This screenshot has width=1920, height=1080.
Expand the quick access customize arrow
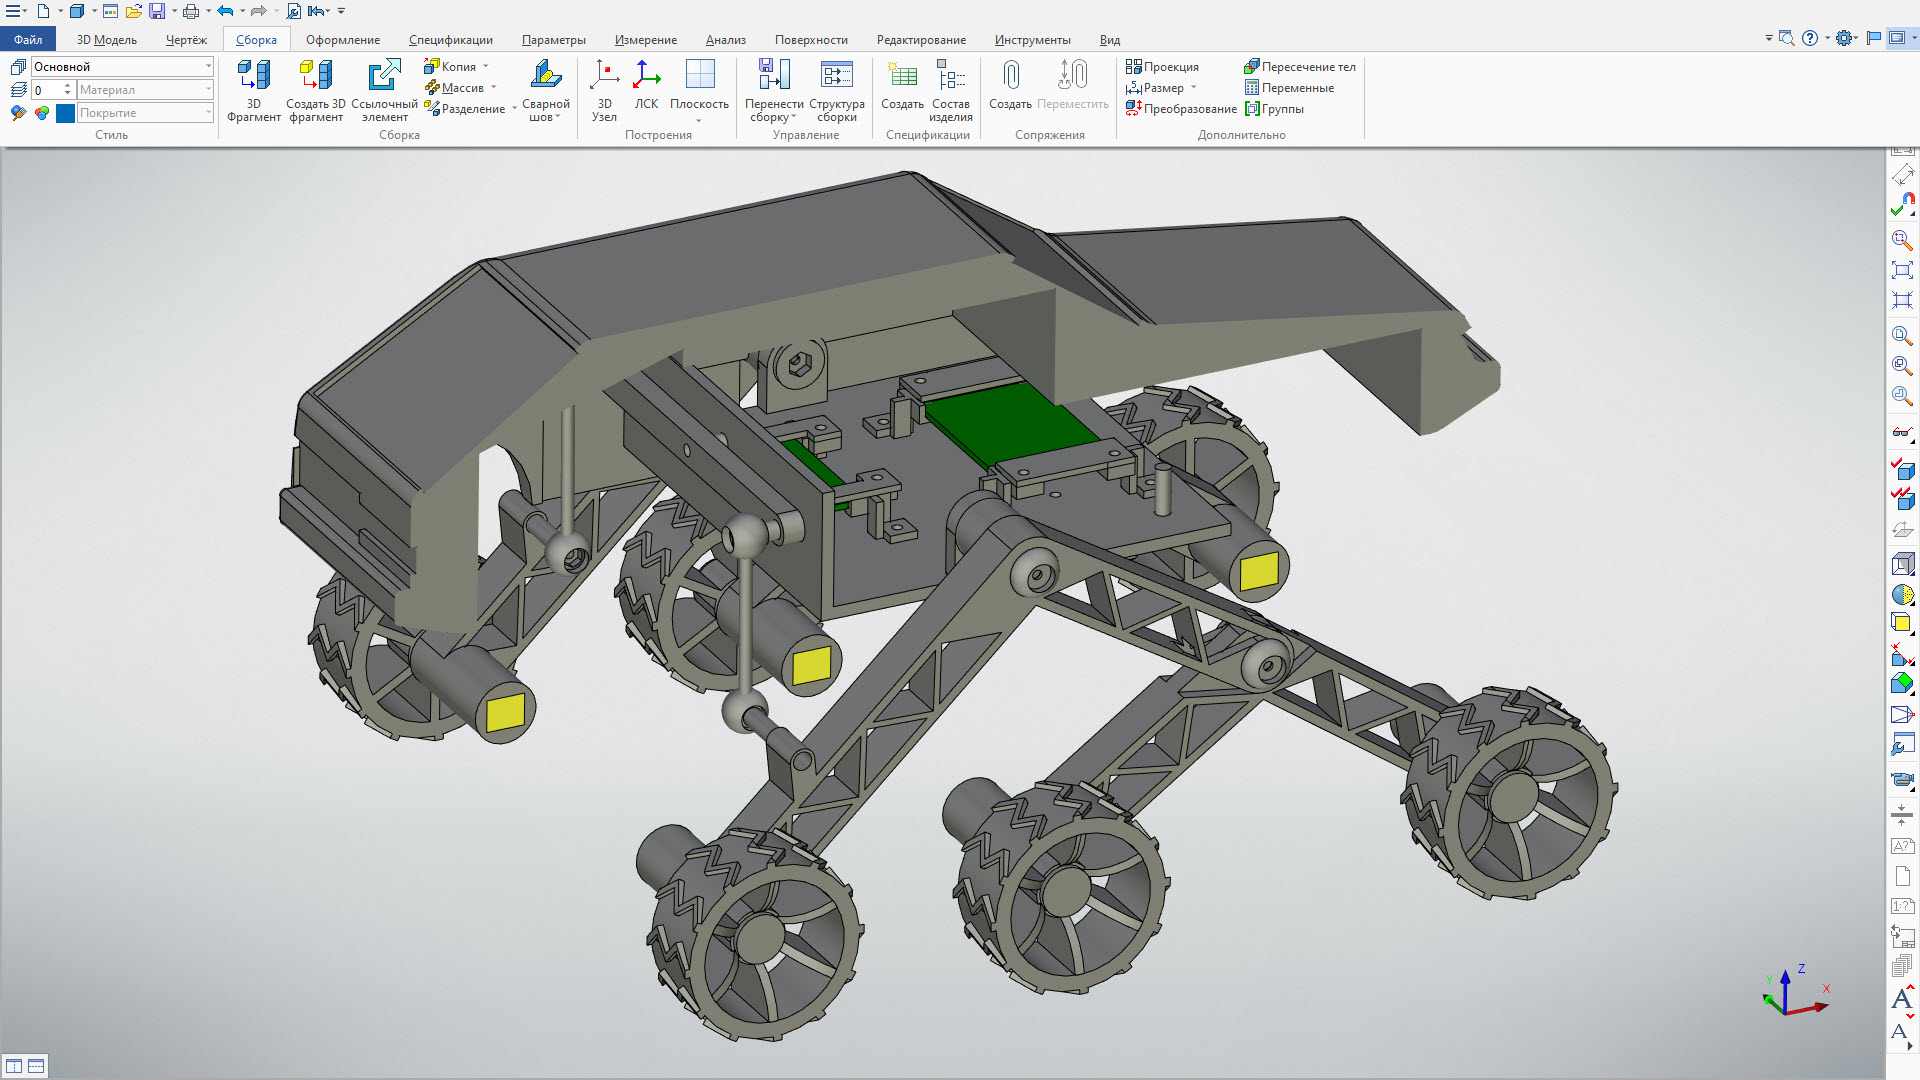point(341,11)
